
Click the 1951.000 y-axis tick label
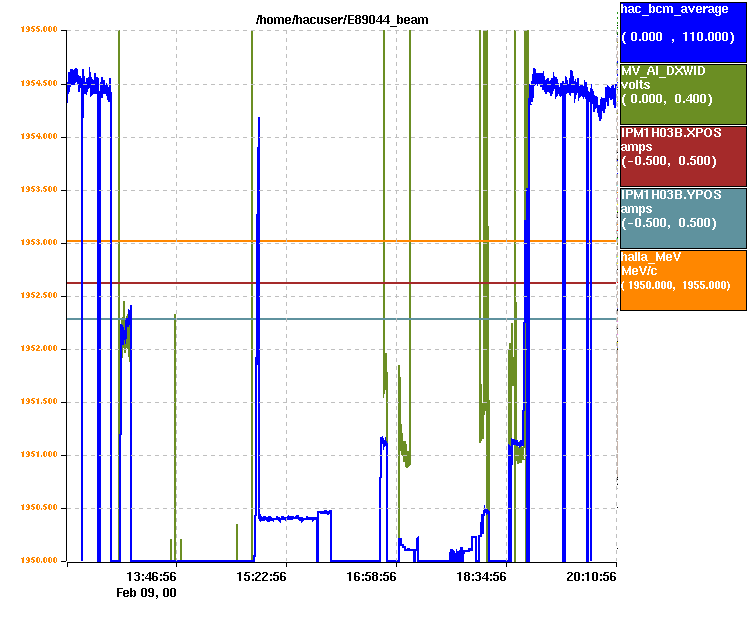pos(39,455)
